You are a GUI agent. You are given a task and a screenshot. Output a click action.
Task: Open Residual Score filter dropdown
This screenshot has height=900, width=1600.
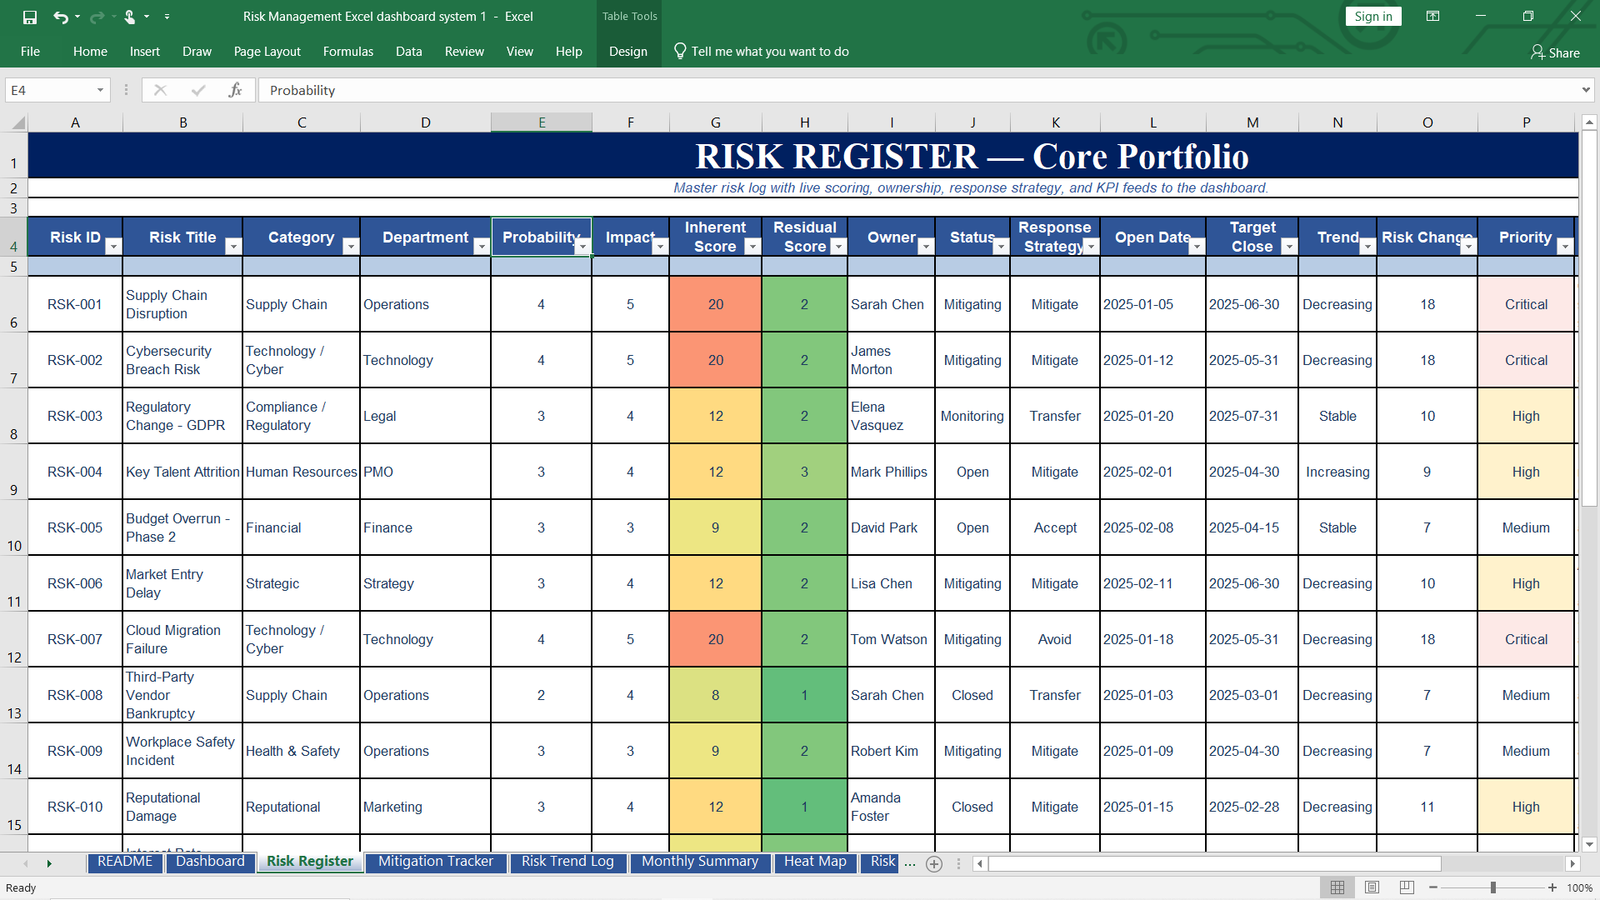pyautogui.click(x=838, y=246)
